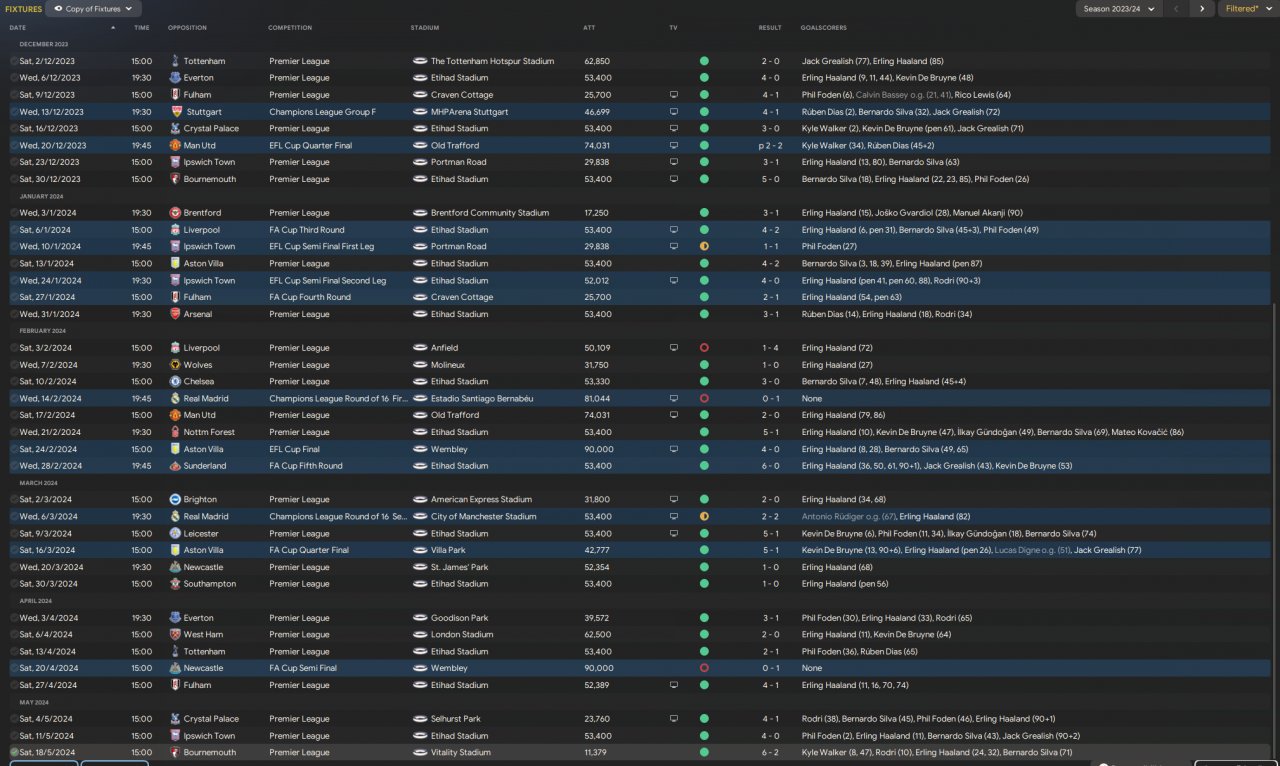Image resolution: width=1280 pixels, height=766 pixels.
Task: Click the TV icon in the 27/4/2024 Fulham row
Action: (x=674, y=686)
